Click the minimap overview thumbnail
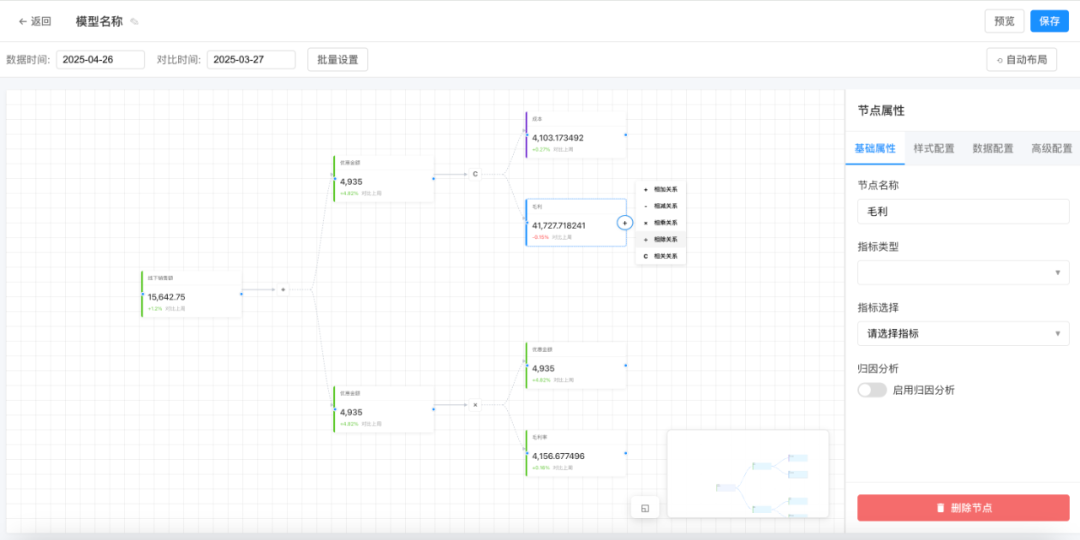This screenshot has width=1080, height=540. point(747,474)
